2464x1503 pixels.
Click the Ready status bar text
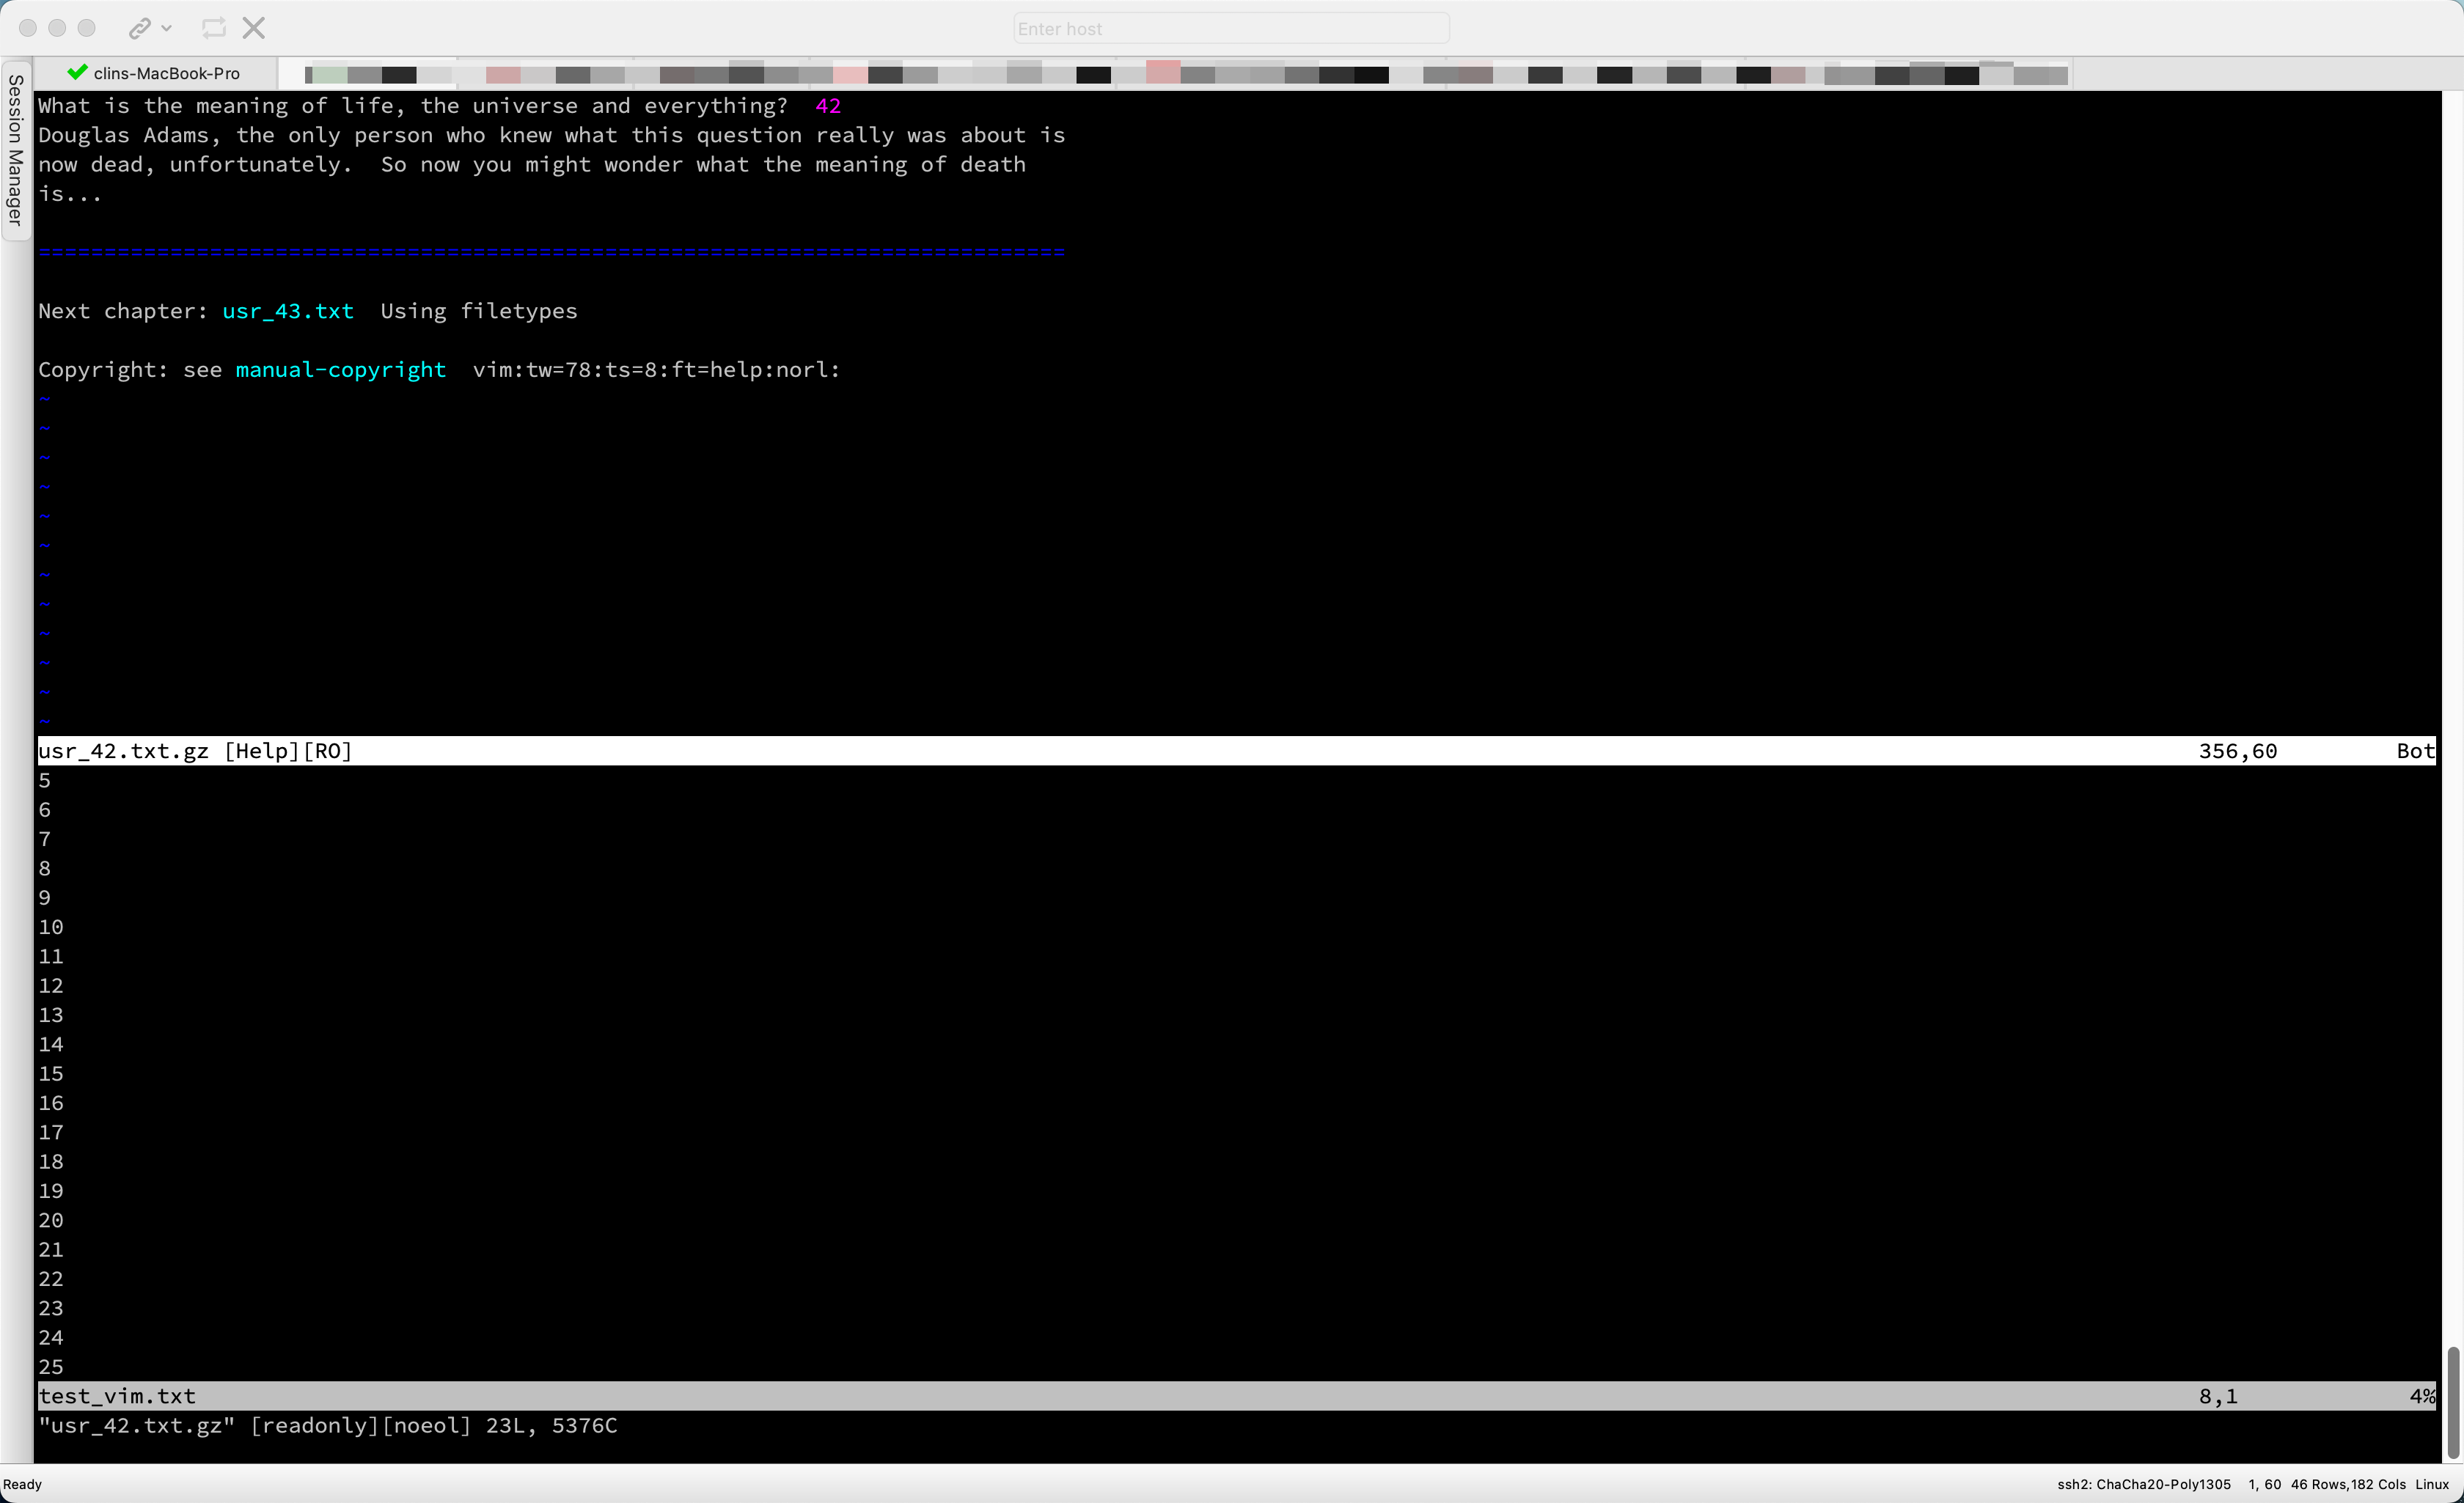[23, 1484]
